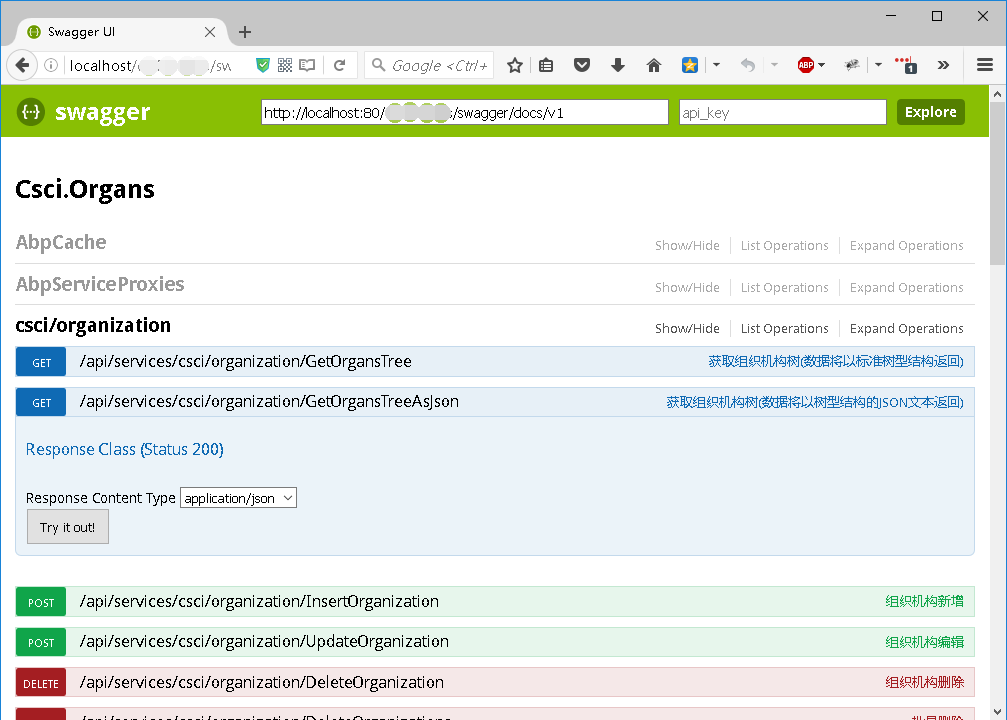Screen dimensions: 1007x720
Task: Click Show/Hide for AbpCache
Action: (687, 245)
